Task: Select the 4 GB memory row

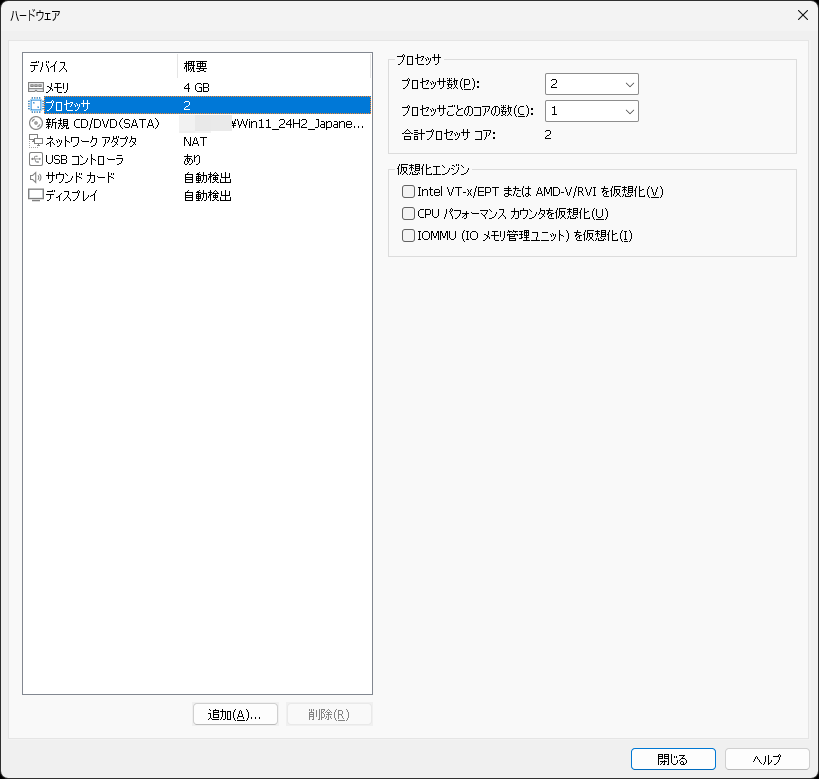Action: 195,85
